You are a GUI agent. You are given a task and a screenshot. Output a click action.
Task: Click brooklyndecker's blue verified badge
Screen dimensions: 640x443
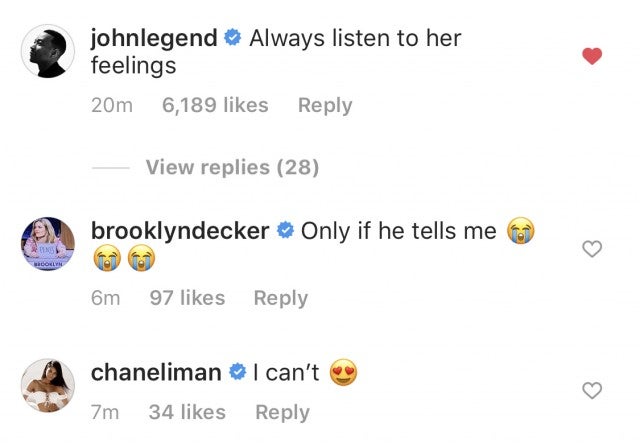(x=285, y=232)
